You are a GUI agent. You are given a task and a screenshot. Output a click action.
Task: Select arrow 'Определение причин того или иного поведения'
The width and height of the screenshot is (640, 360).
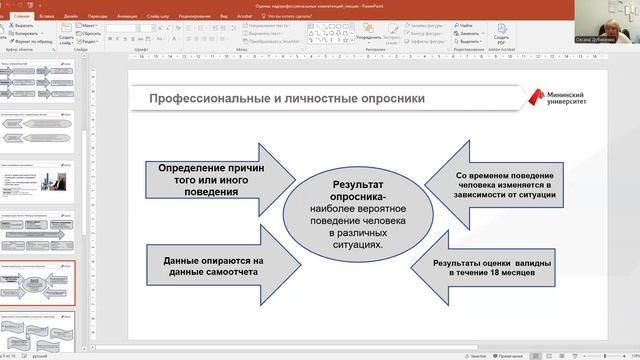220,180
